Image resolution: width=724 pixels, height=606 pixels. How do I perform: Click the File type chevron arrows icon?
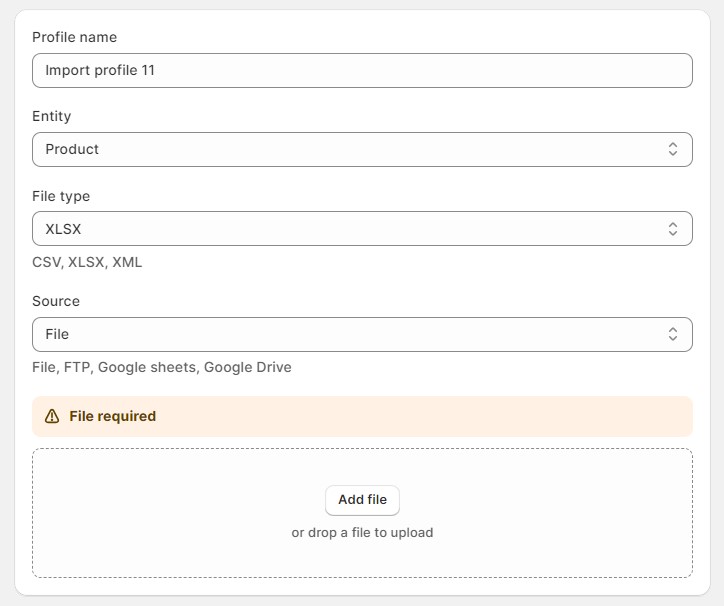click(x=673, y=229)
